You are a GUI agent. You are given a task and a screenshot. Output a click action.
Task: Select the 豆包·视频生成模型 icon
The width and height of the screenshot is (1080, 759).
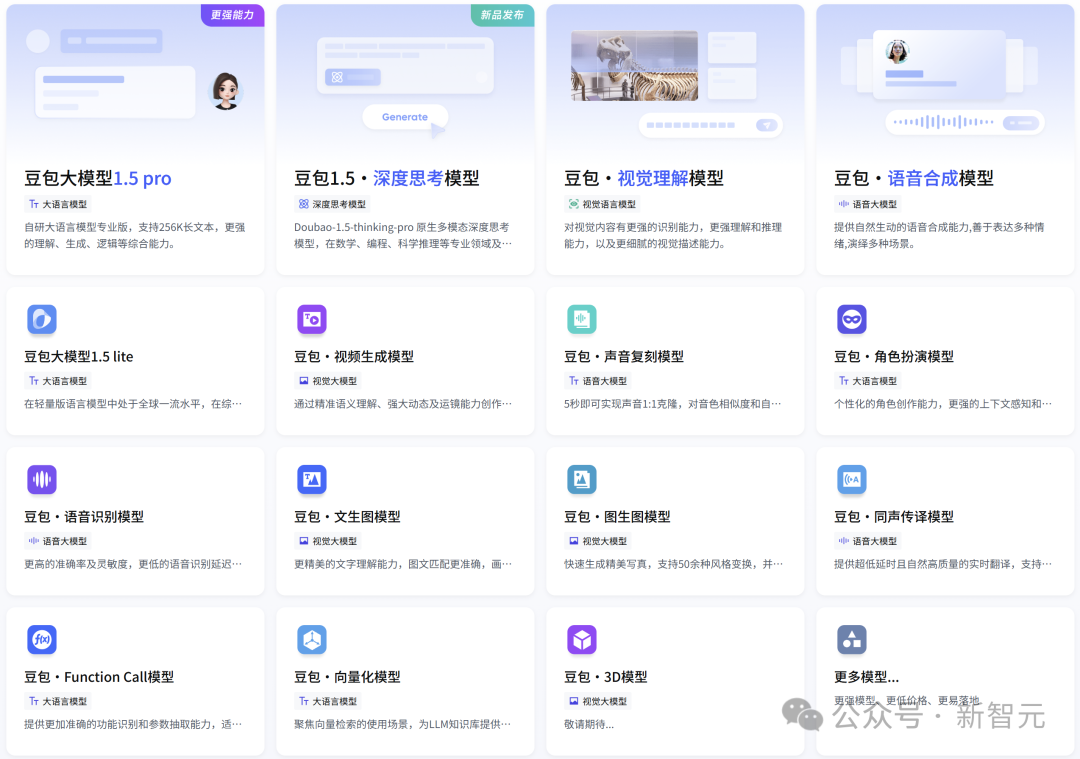click(312, 319)
